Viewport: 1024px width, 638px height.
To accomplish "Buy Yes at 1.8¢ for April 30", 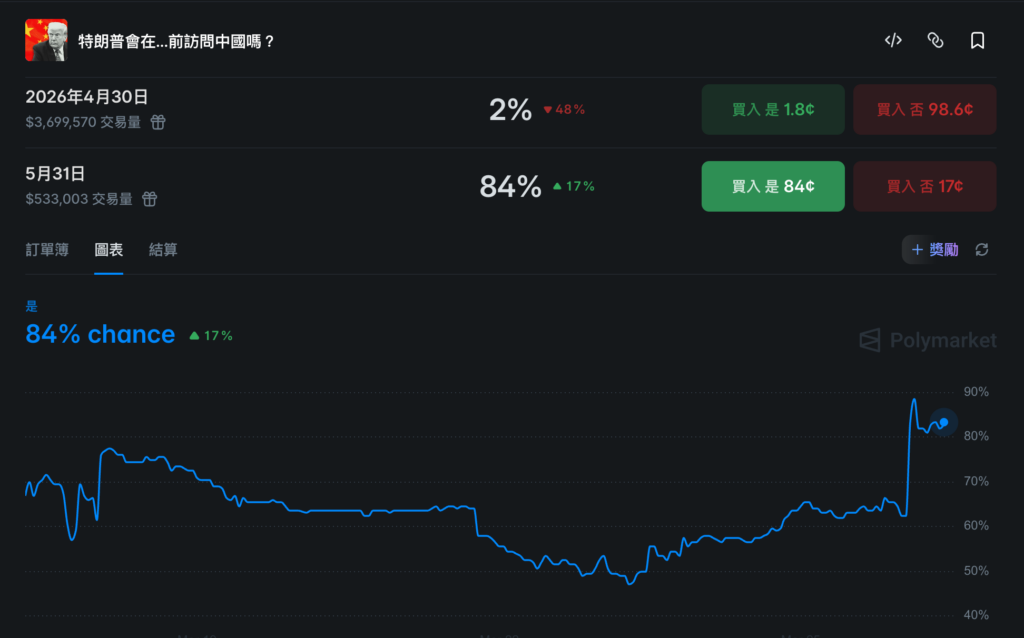I will click(x=773, y=110).
